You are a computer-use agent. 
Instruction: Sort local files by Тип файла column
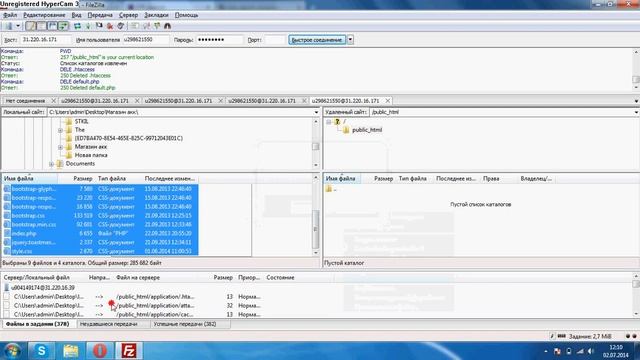coord(118,178)
